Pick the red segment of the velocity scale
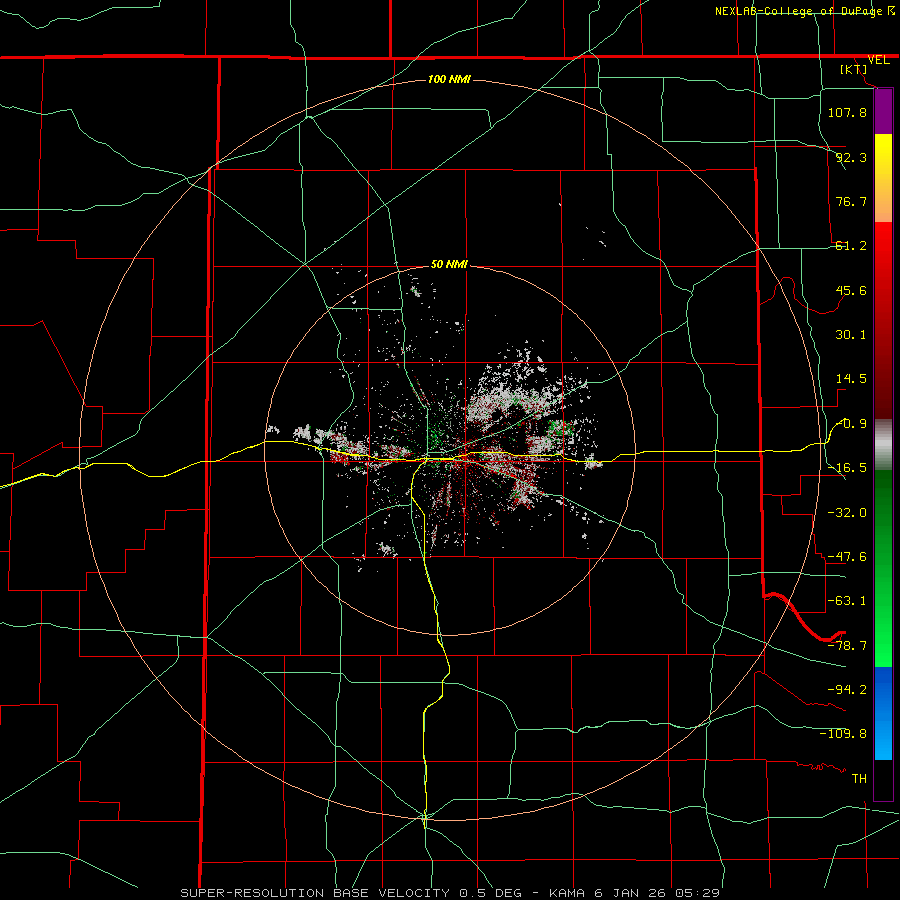This screenshot has width=900, height=900. click(x=883, y=320)
